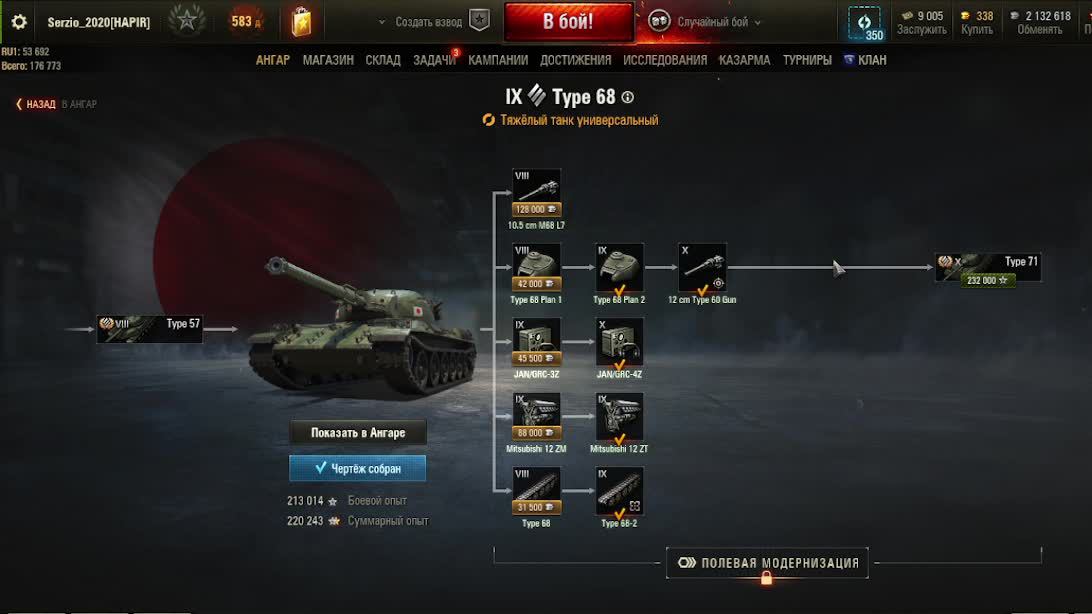Open the settings gear menu
Screen dimensions: 1092x614
point(19,22)
